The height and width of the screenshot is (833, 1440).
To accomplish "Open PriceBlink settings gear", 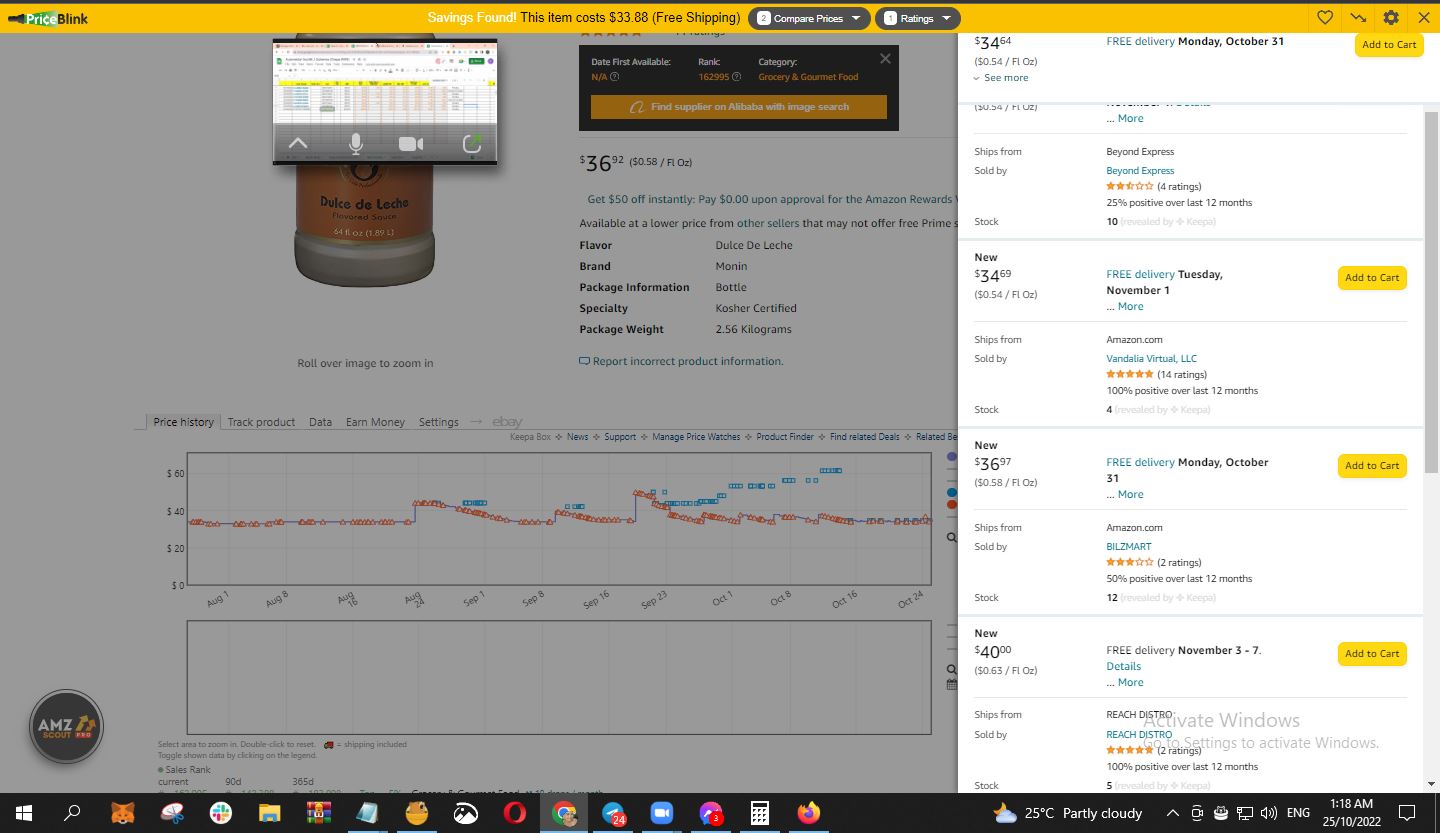I will 1391,17.
